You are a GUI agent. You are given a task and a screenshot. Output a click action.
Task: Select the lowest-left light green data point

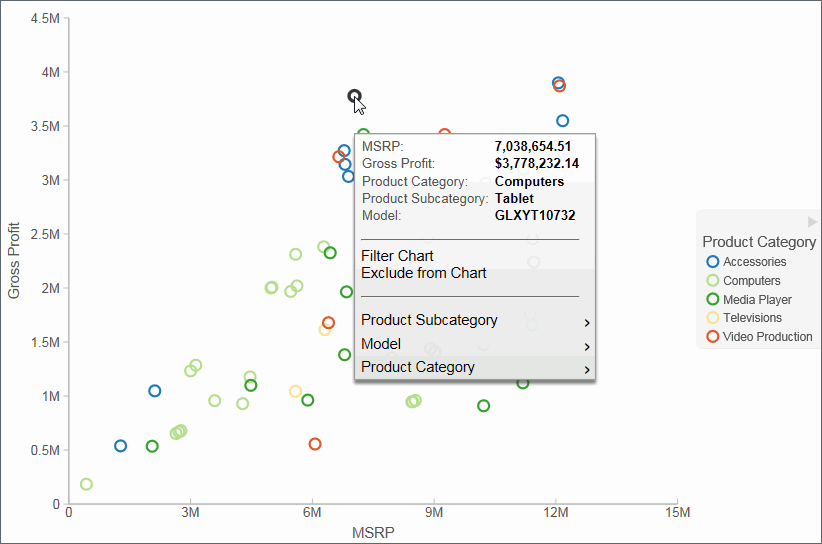click(86, 485)
